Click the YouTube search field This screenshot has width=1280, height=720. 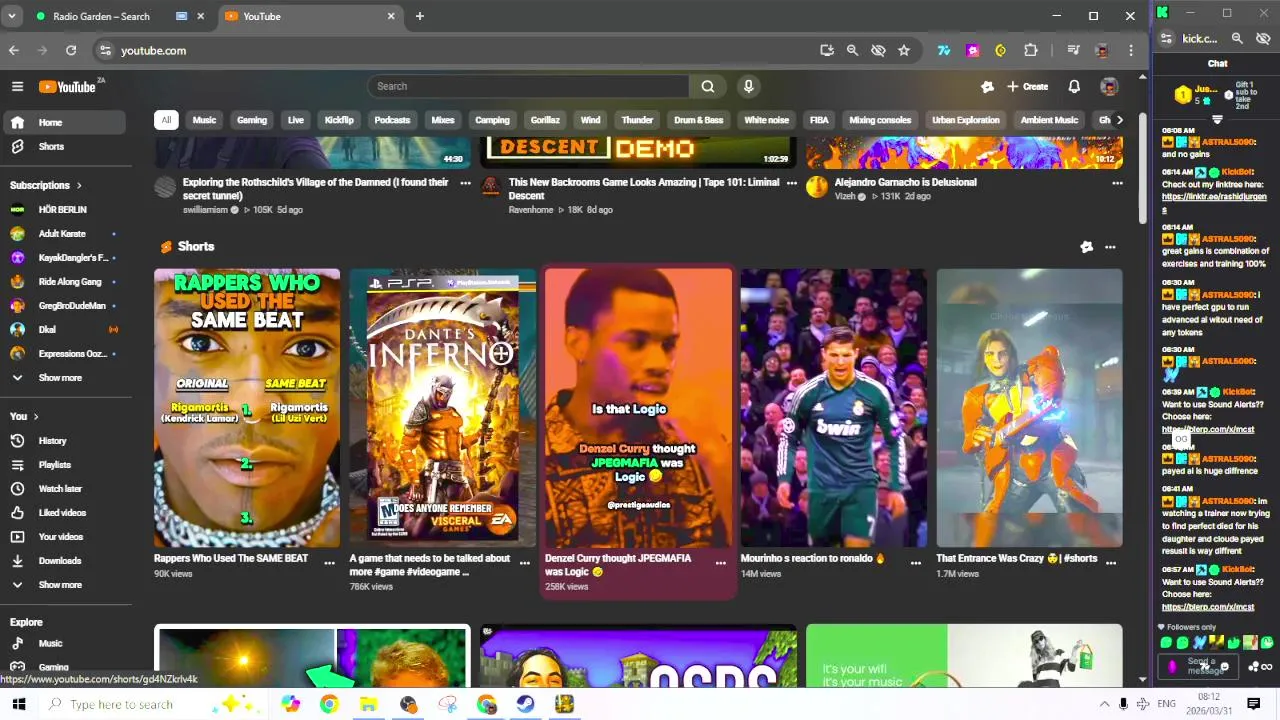click(528, 86)
